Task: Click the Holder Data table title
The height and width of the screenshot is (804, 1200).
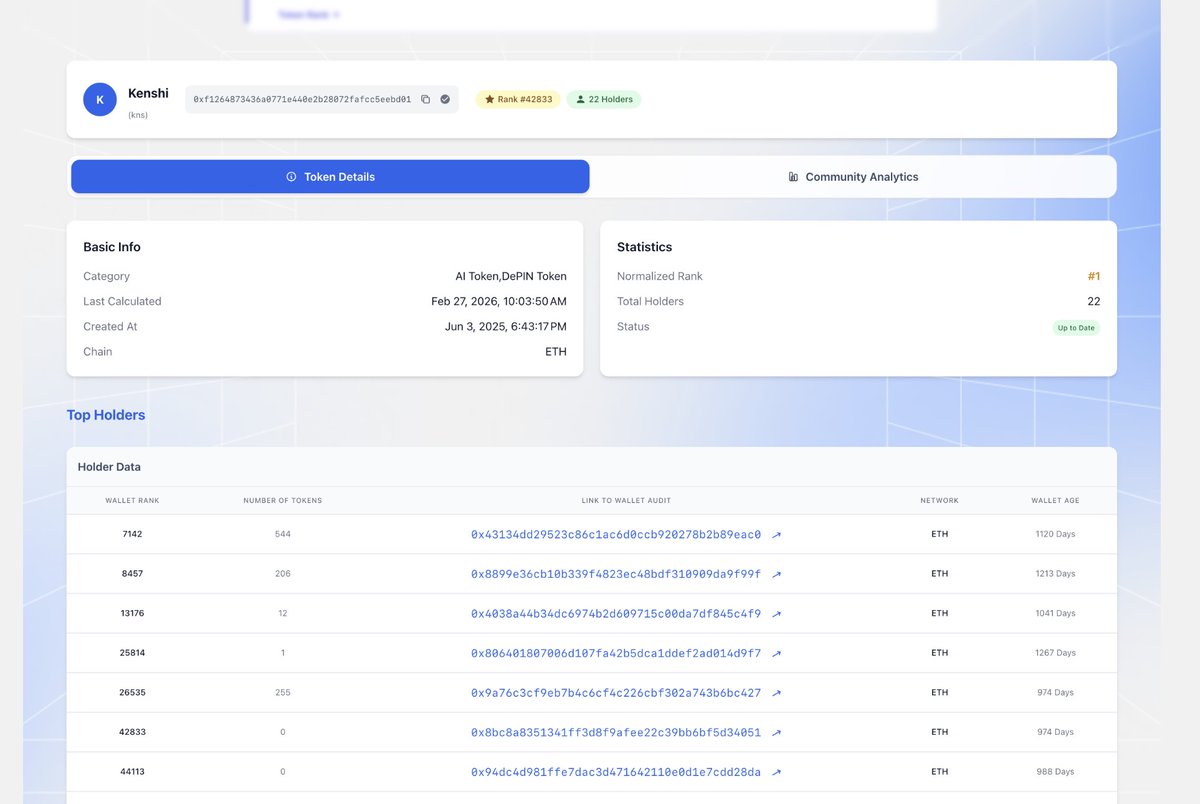Action: pyautogui.click(x=109, y=467)
